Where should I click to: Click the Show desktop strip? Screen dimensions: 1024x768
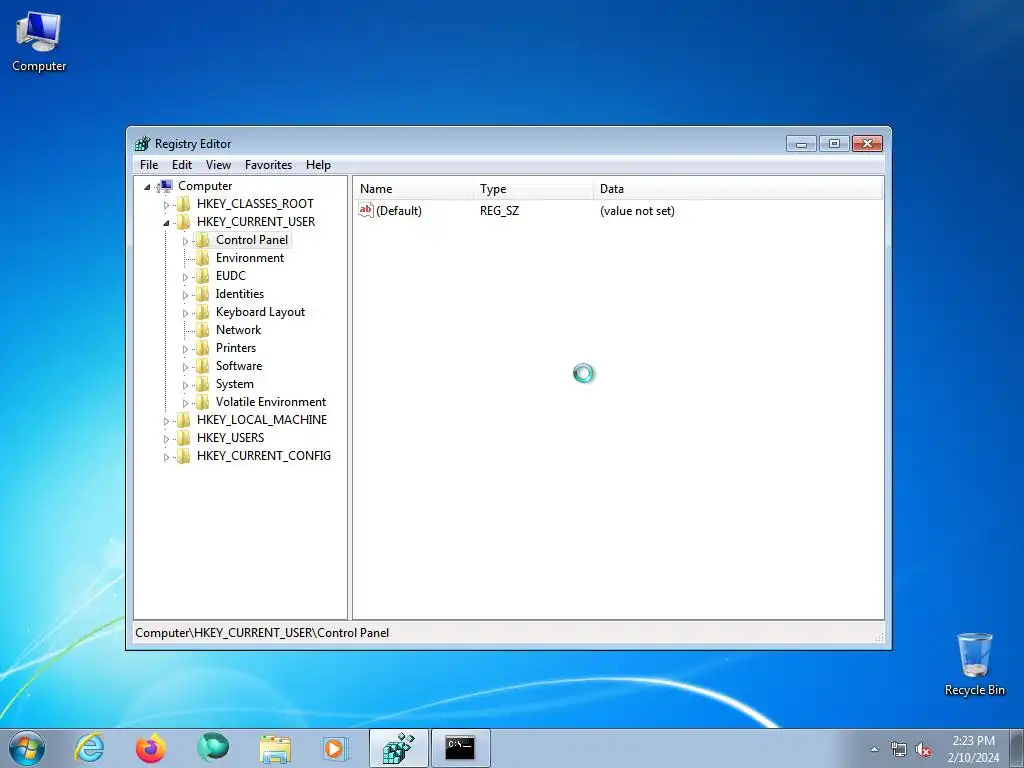point(1017,748)
